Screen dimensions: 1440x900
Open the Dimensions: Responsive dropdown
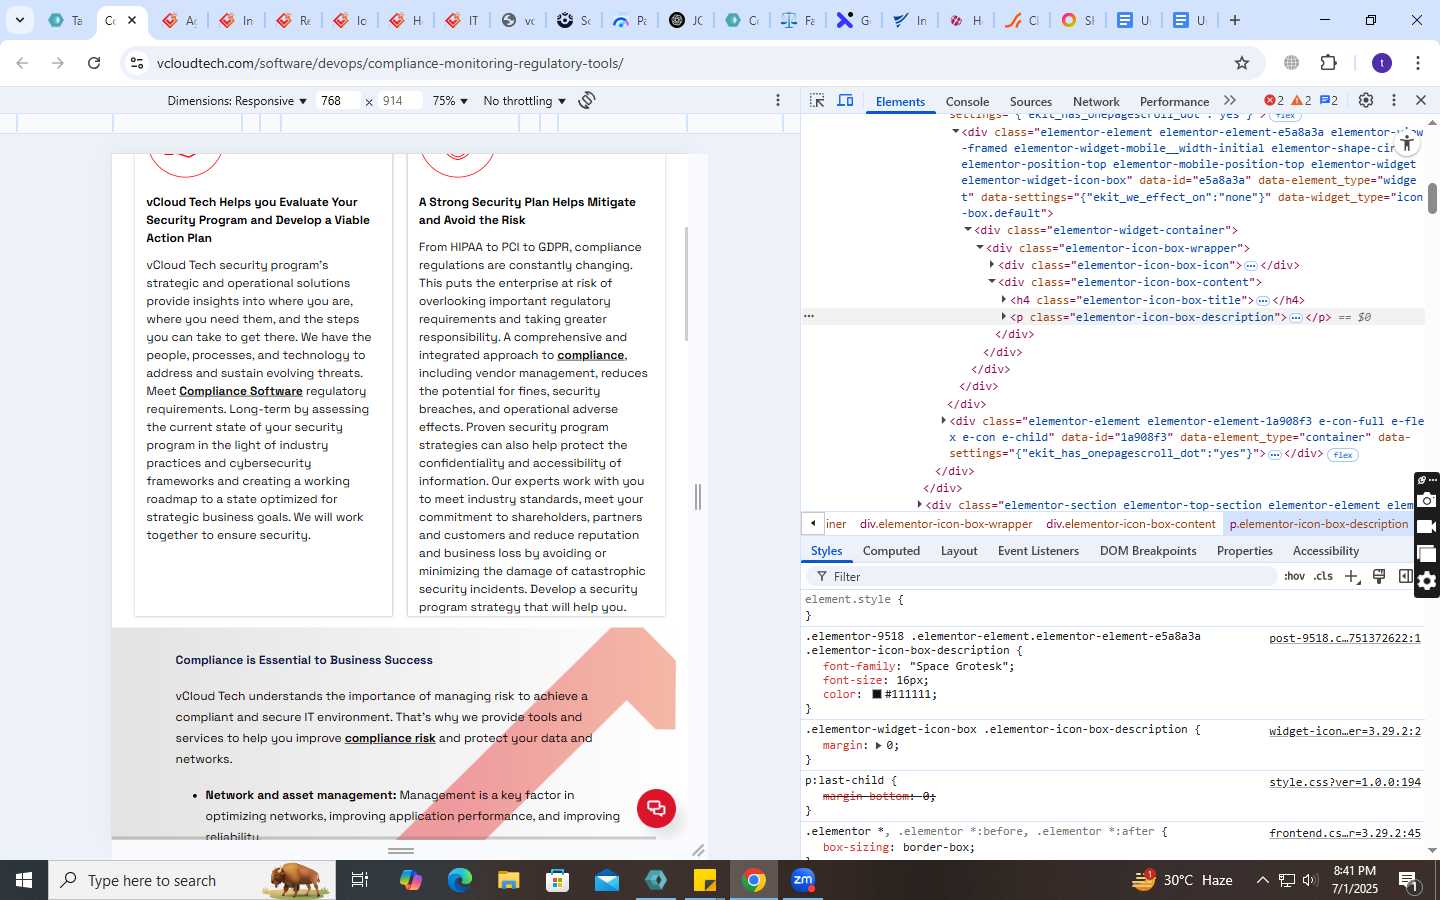click(x=237, y=100)
